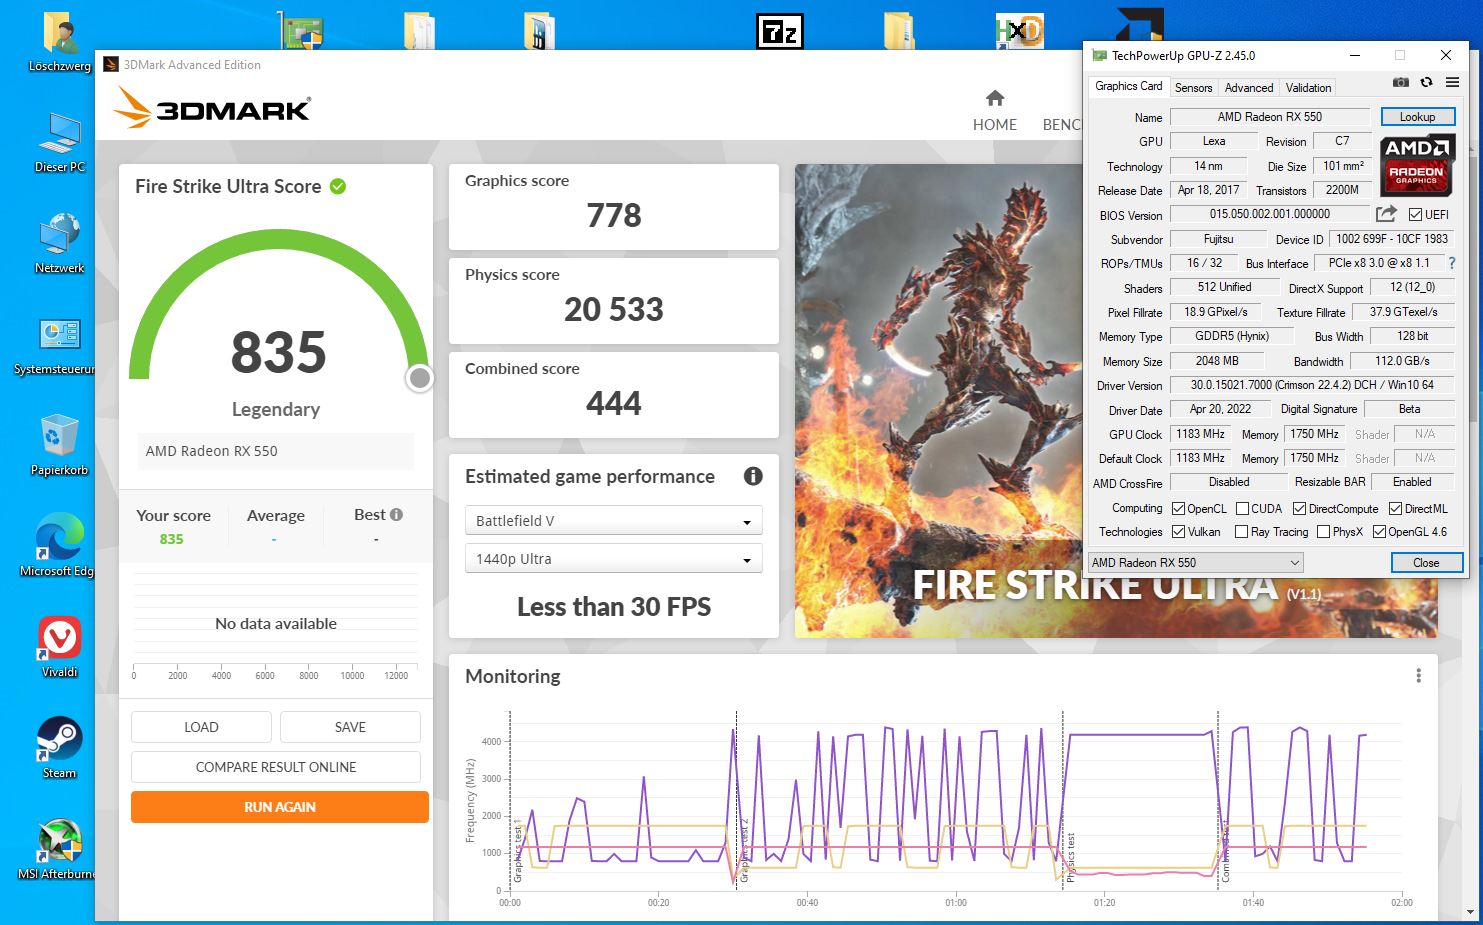Open the HxD desktop icon
This screenshot has height=925, width=1483.
pyautogui.click(x=1018, y=31)
